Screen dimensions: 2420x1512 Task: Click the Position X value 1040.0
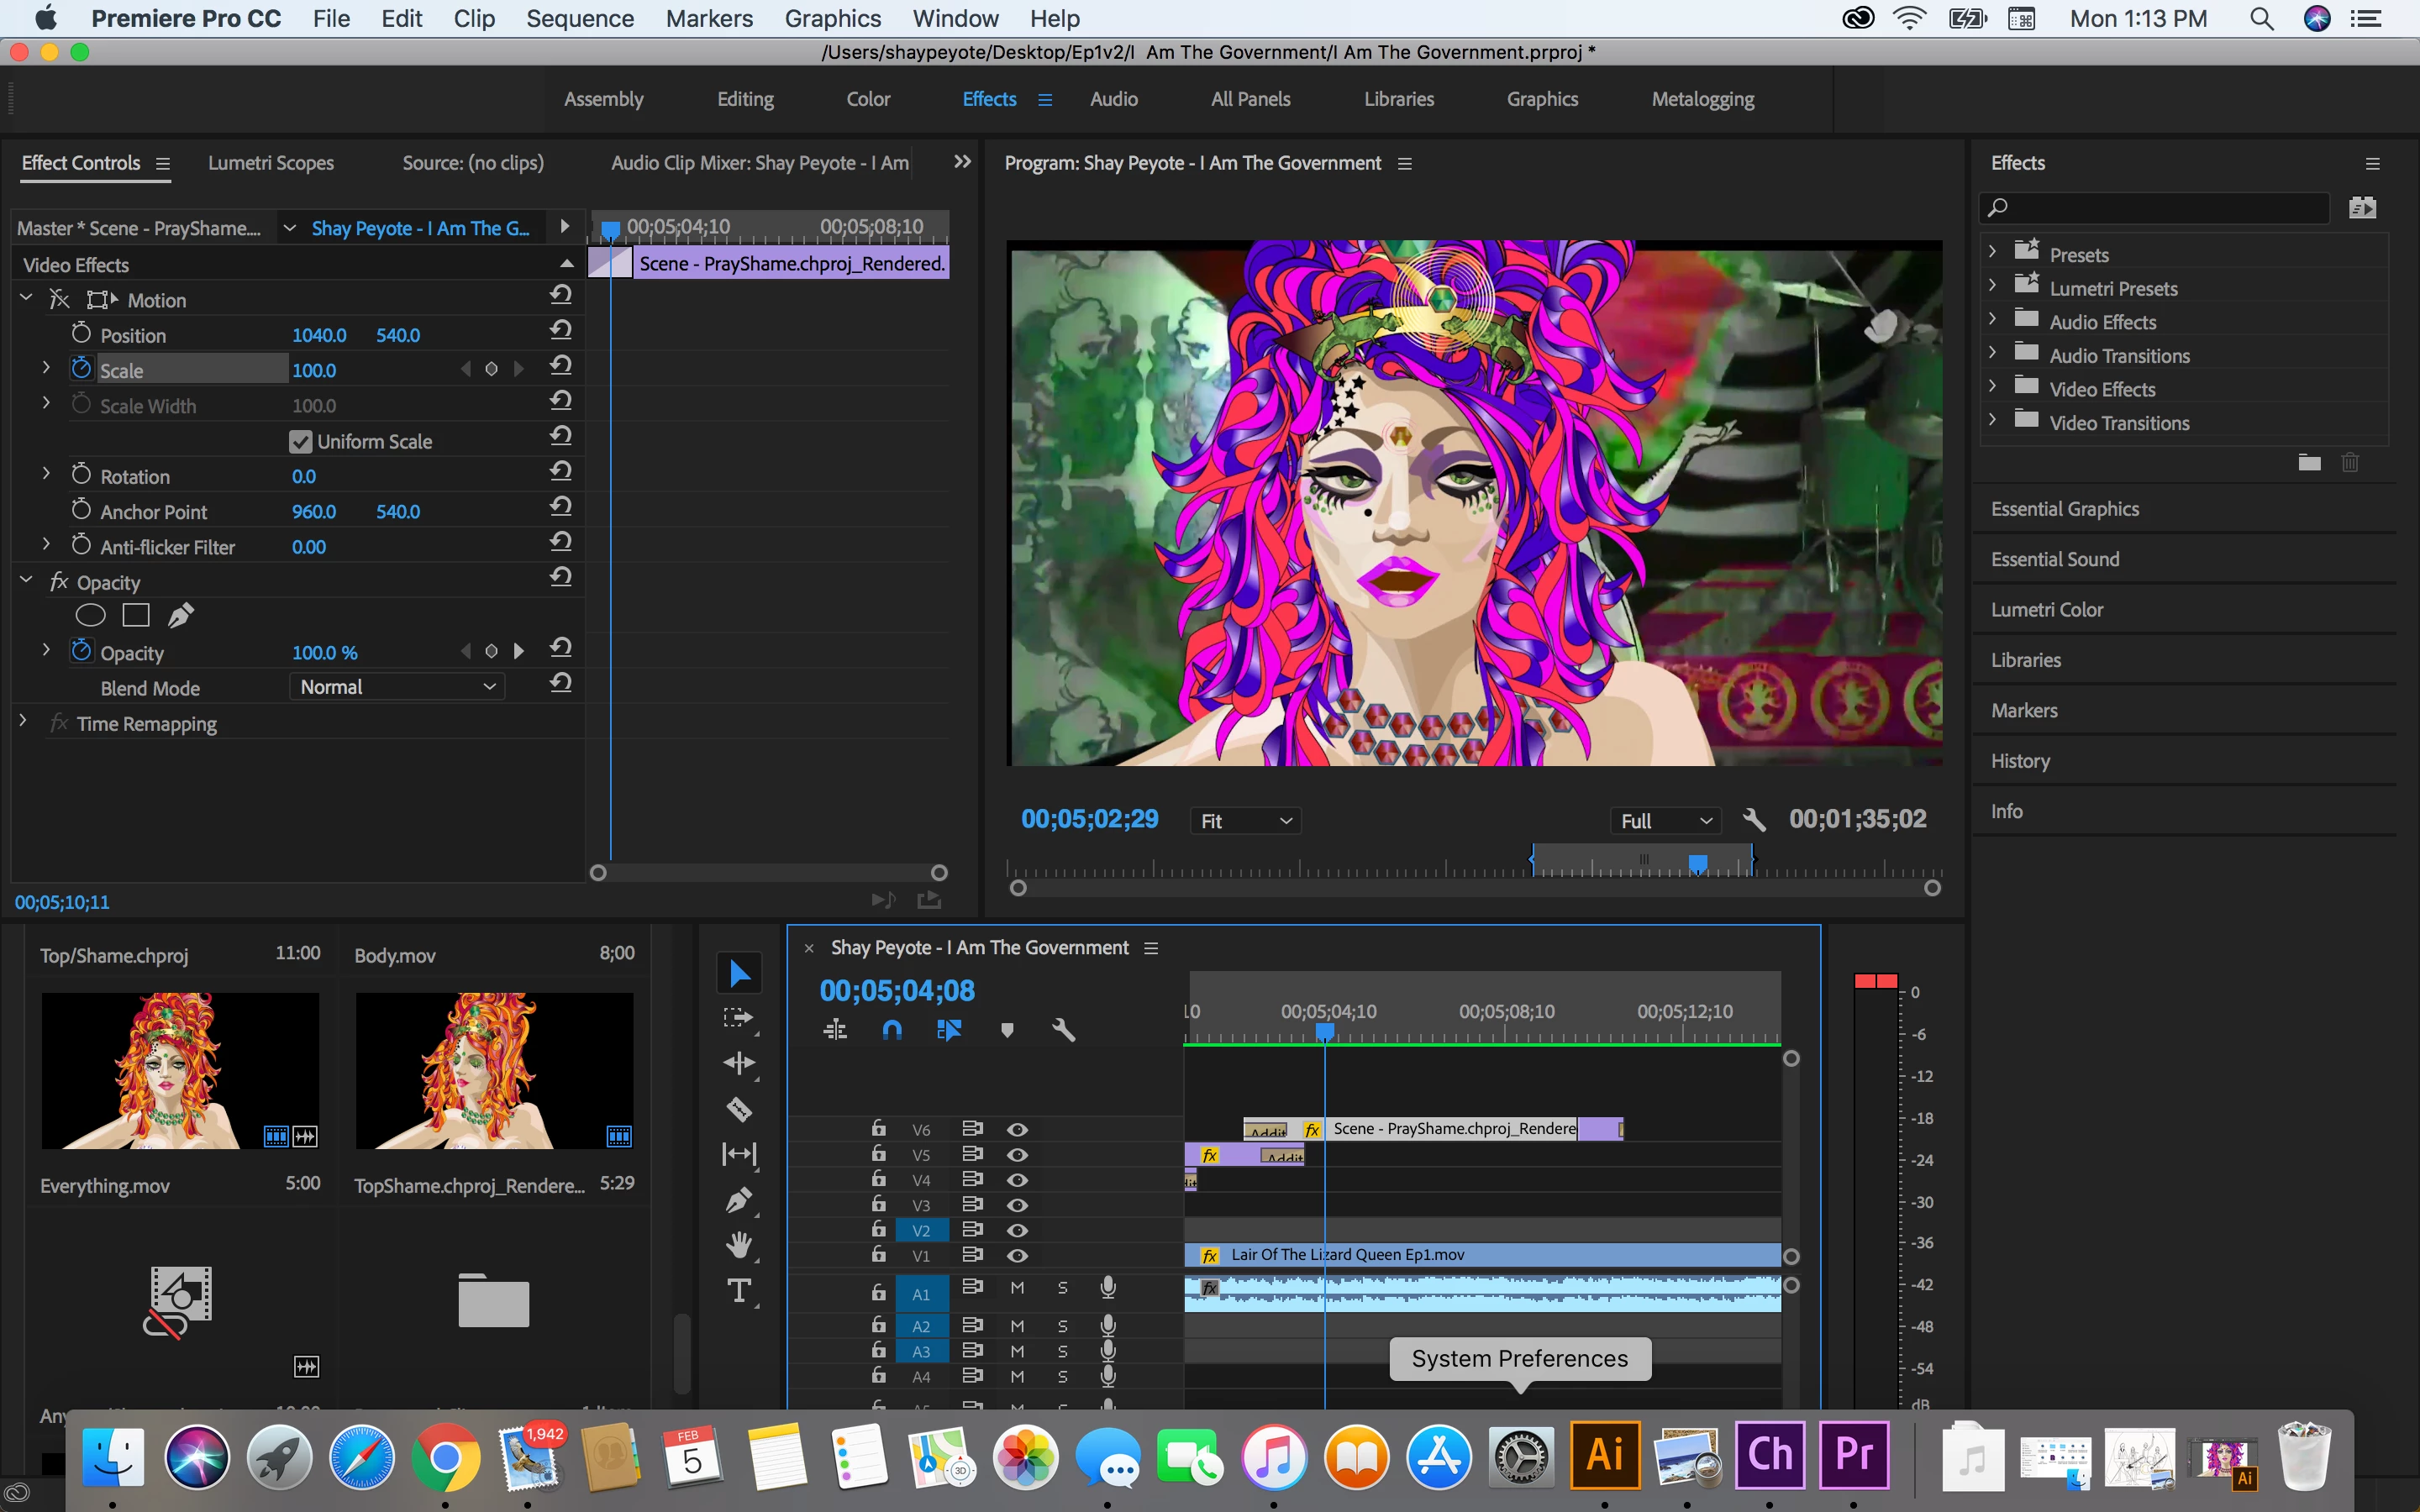pyautogui.click(x=319, y=335)
